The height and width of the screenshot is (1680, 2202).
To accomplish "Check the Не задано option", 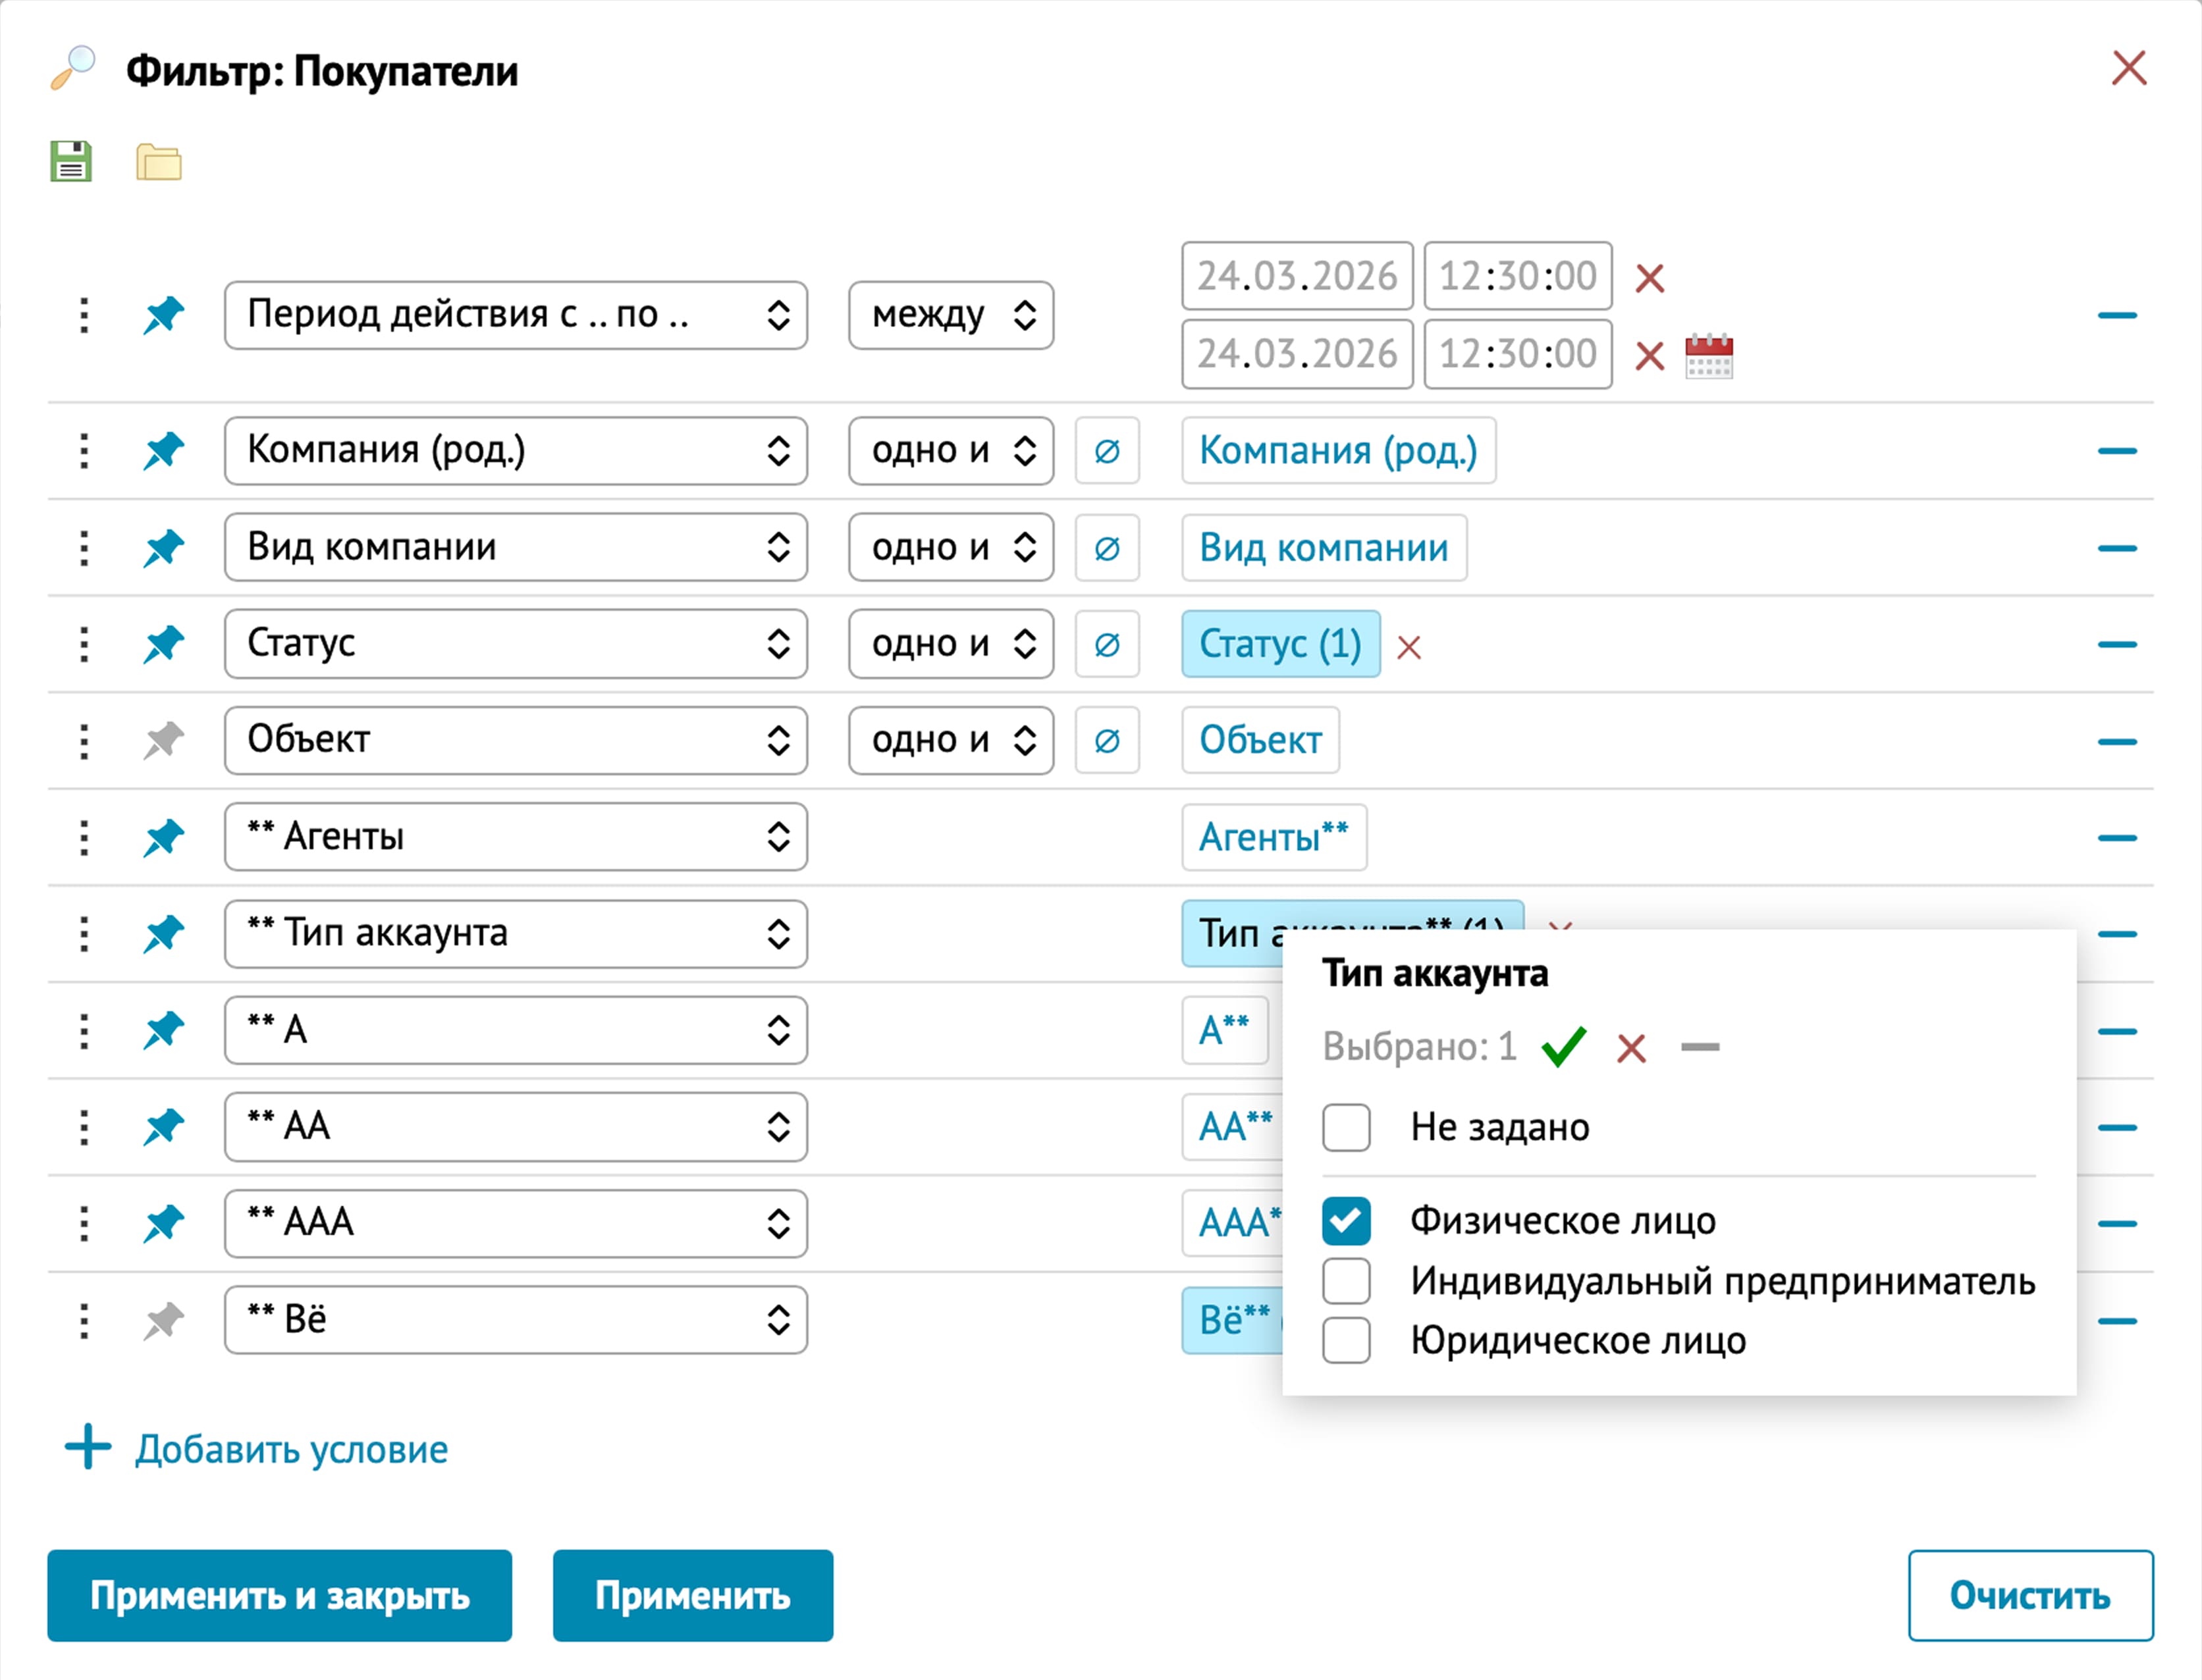I will (1346, 1127).
